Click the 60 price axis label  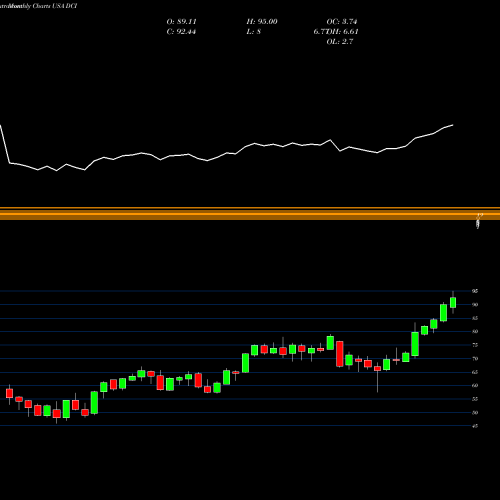(x=475, y=385)
